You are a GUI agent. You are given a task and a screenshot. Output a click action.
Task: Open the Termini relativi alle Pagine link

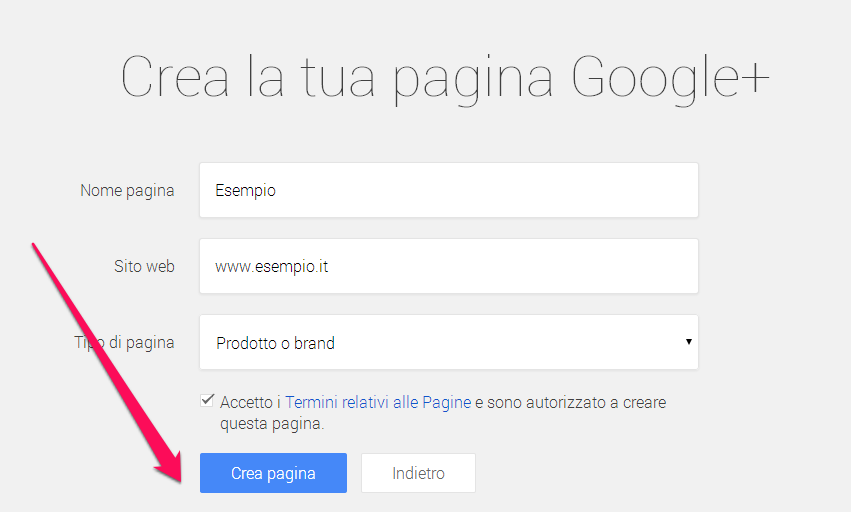tap(377, 402)
